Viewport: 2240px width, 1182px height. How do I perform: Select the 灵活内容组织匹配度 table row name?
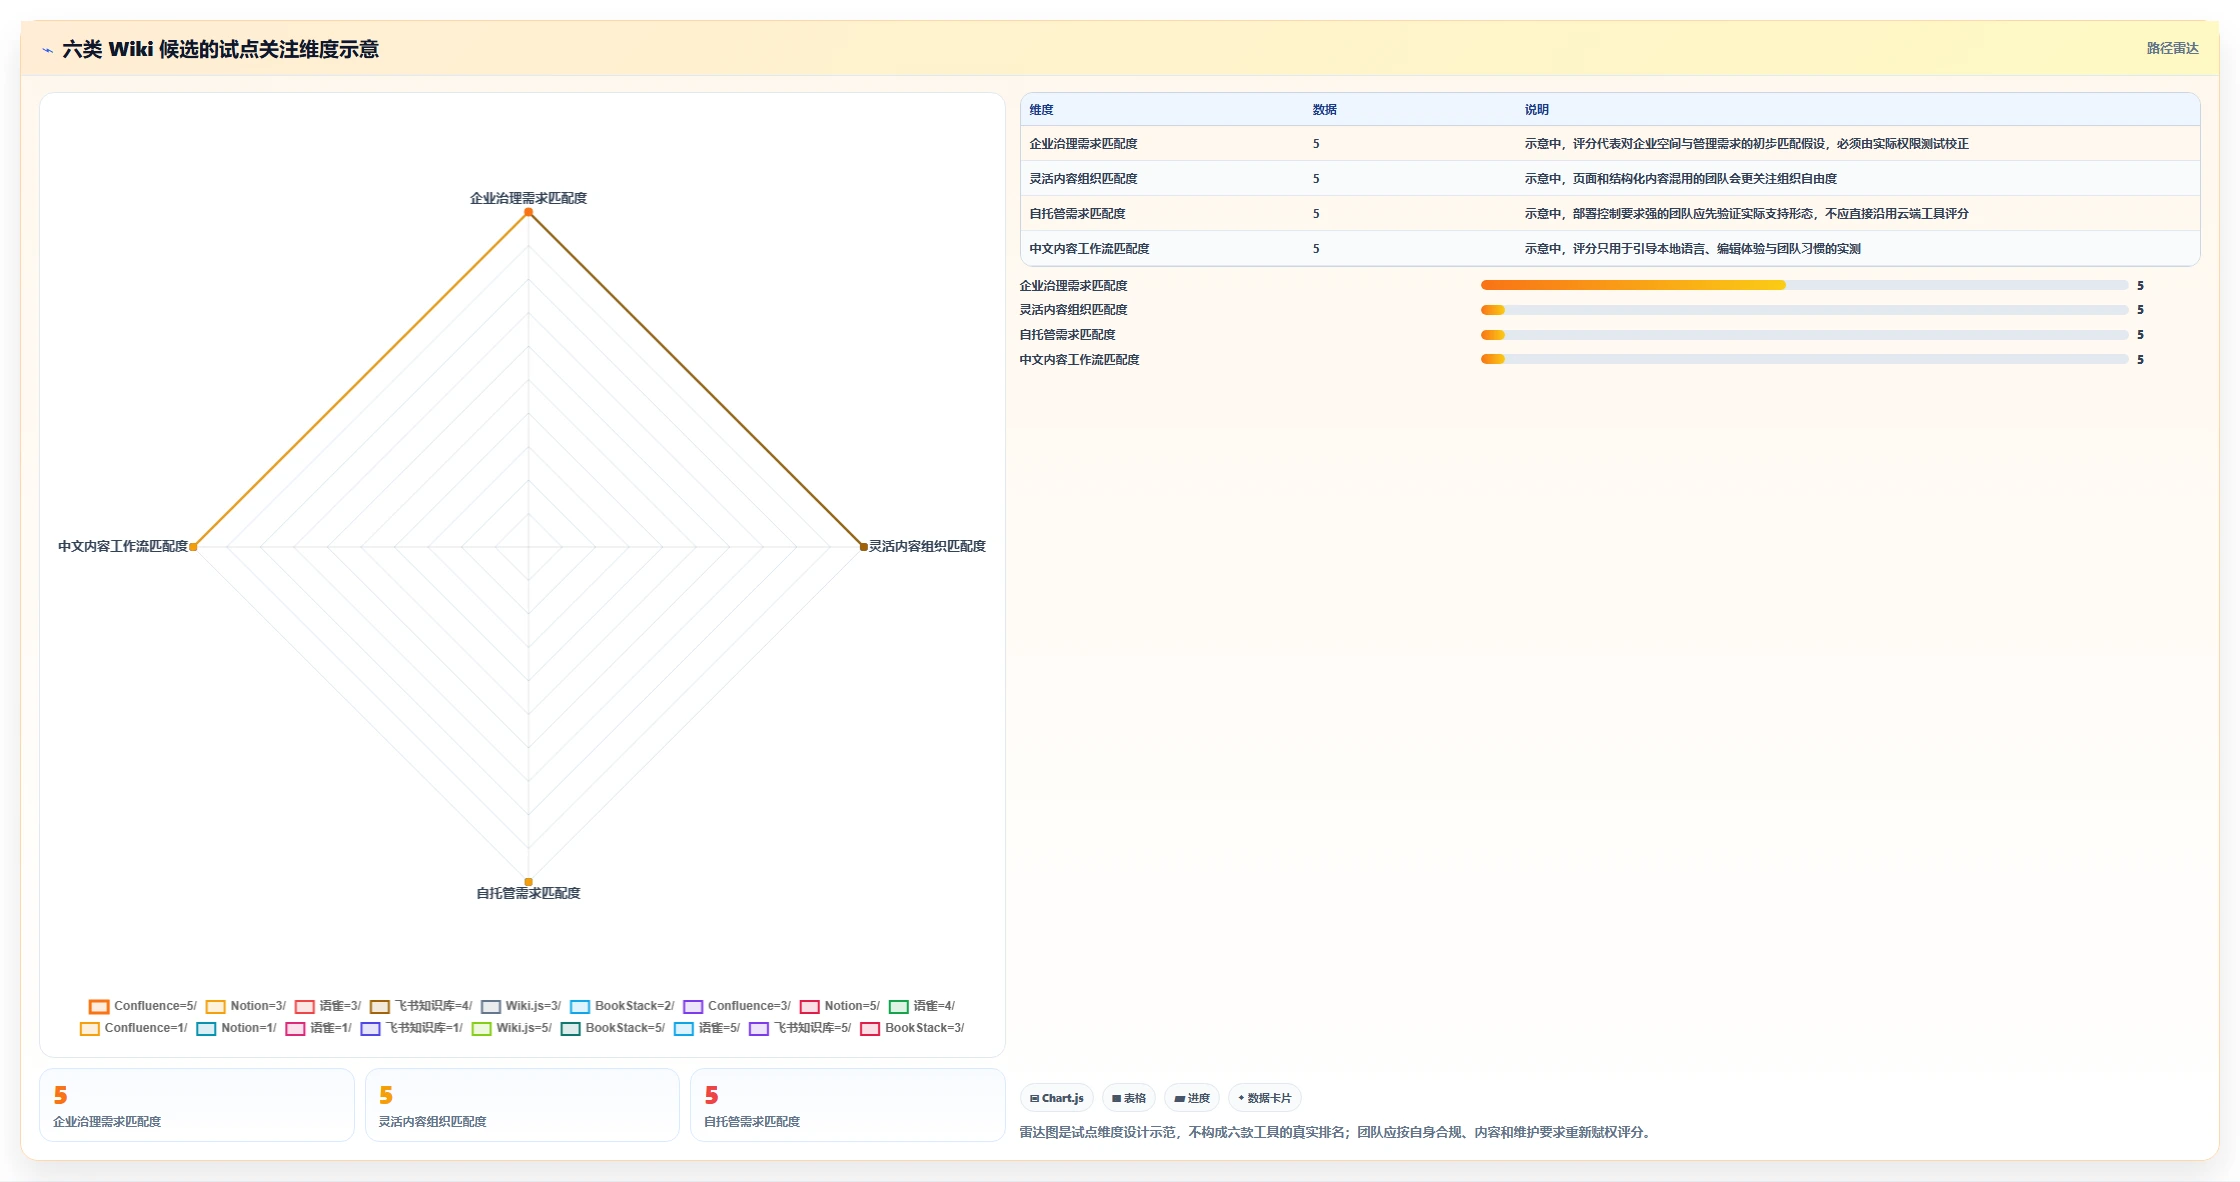[x=1083, y=179]
